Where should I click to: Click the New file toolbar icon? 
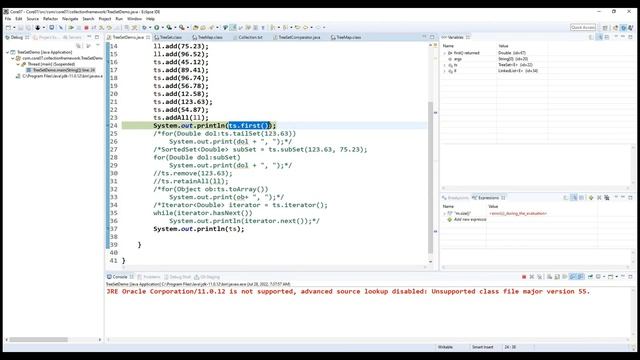(8, 27)
